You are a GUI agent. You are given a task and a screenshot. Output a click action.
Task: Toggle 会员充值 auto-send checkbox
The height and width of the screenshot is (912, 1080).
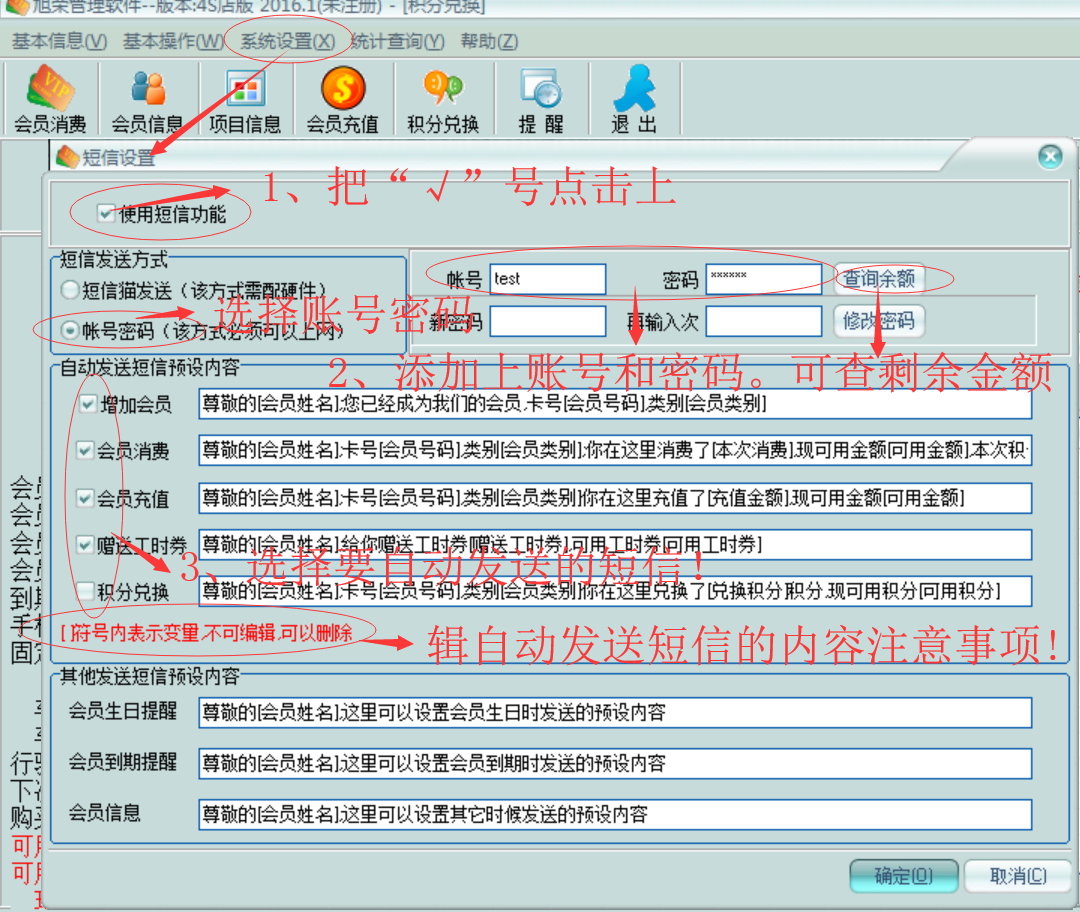(x=85, y=498)
